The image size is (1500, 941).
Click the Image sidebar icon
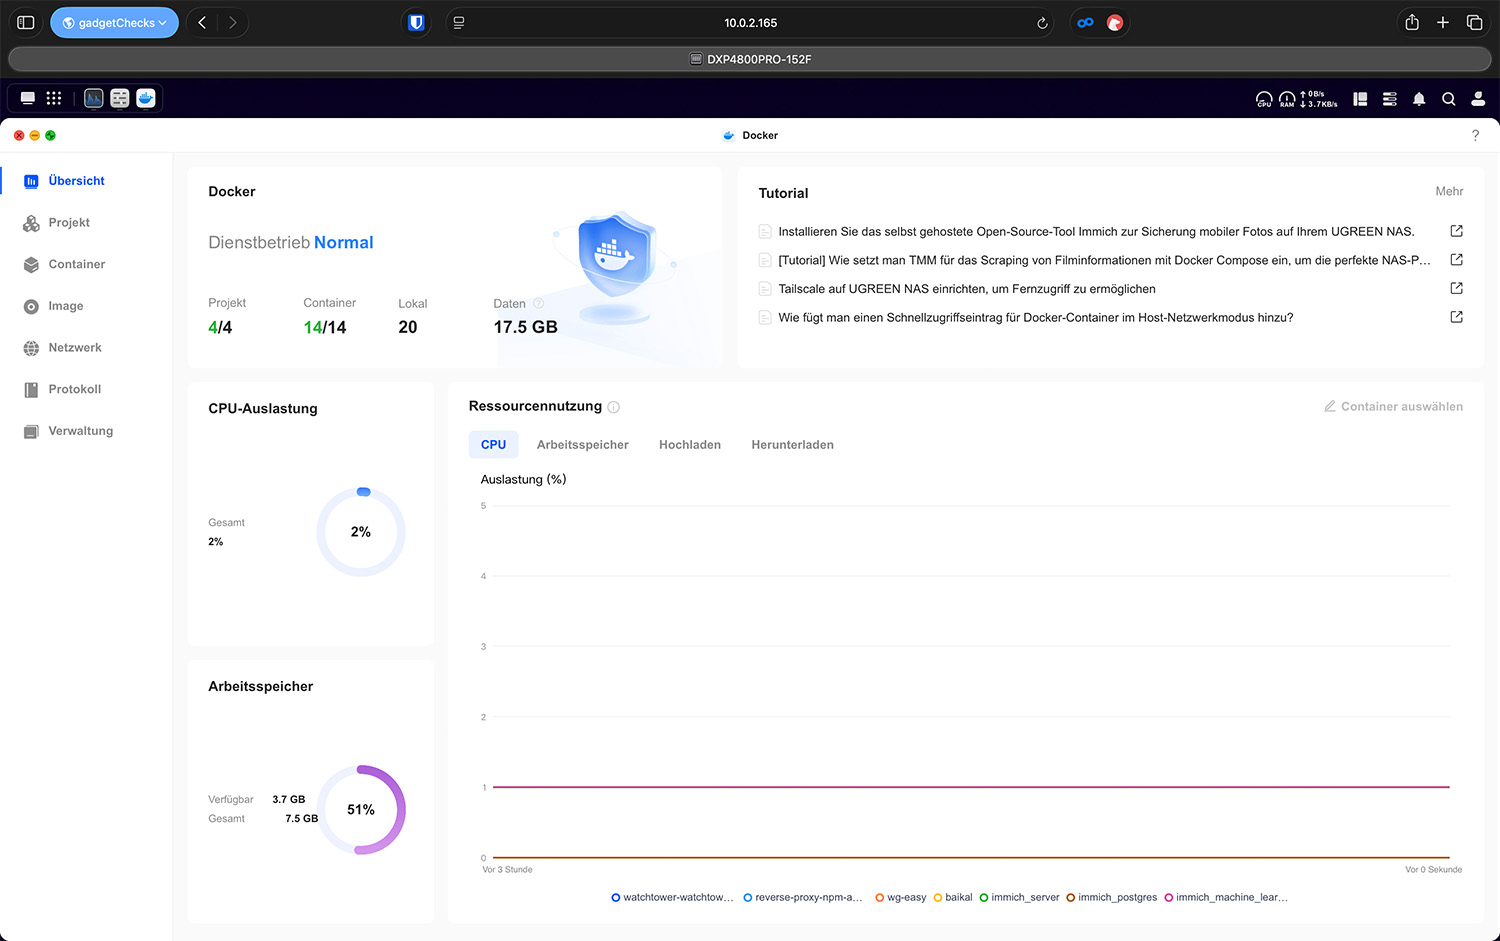coord(31,307)
